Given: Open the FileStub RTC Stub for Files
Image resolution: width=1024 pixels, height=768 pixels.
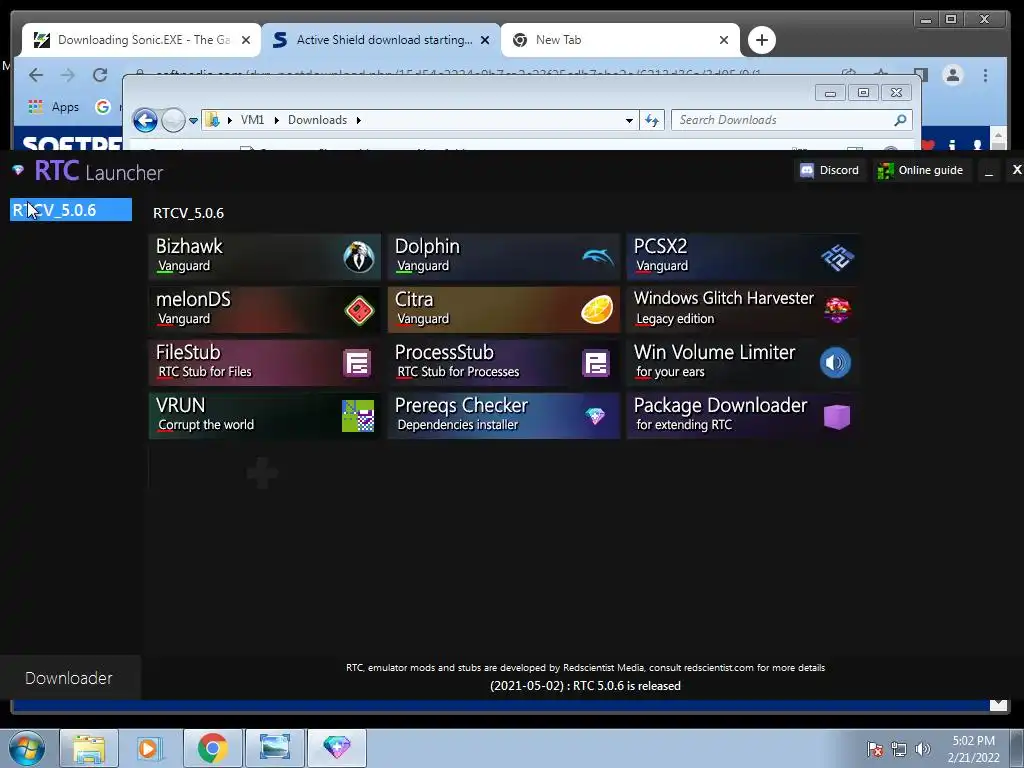Looking at the screenshot, I should coord(264,362).
